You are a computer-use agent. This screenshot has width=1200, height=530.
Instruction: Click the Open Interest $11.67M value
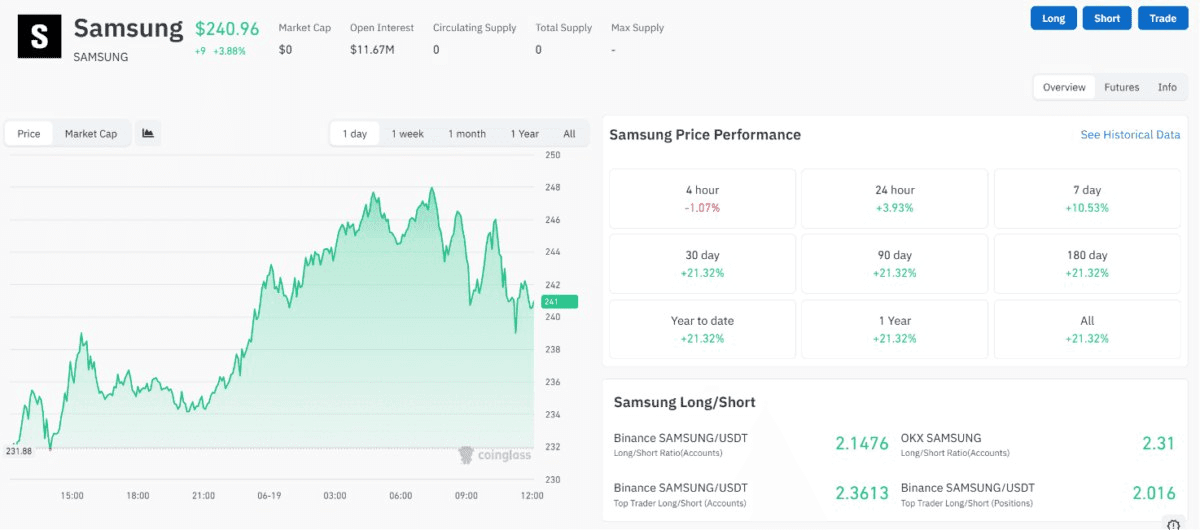click(x=371, y=49)
